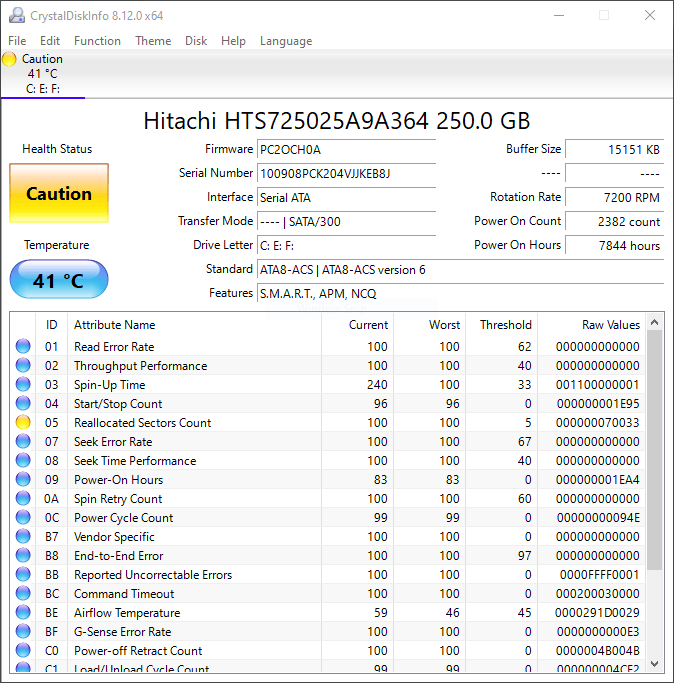Click the ID column header
Image resolution: width=674 pixels, height=683 pixels.
coord(51,325)
